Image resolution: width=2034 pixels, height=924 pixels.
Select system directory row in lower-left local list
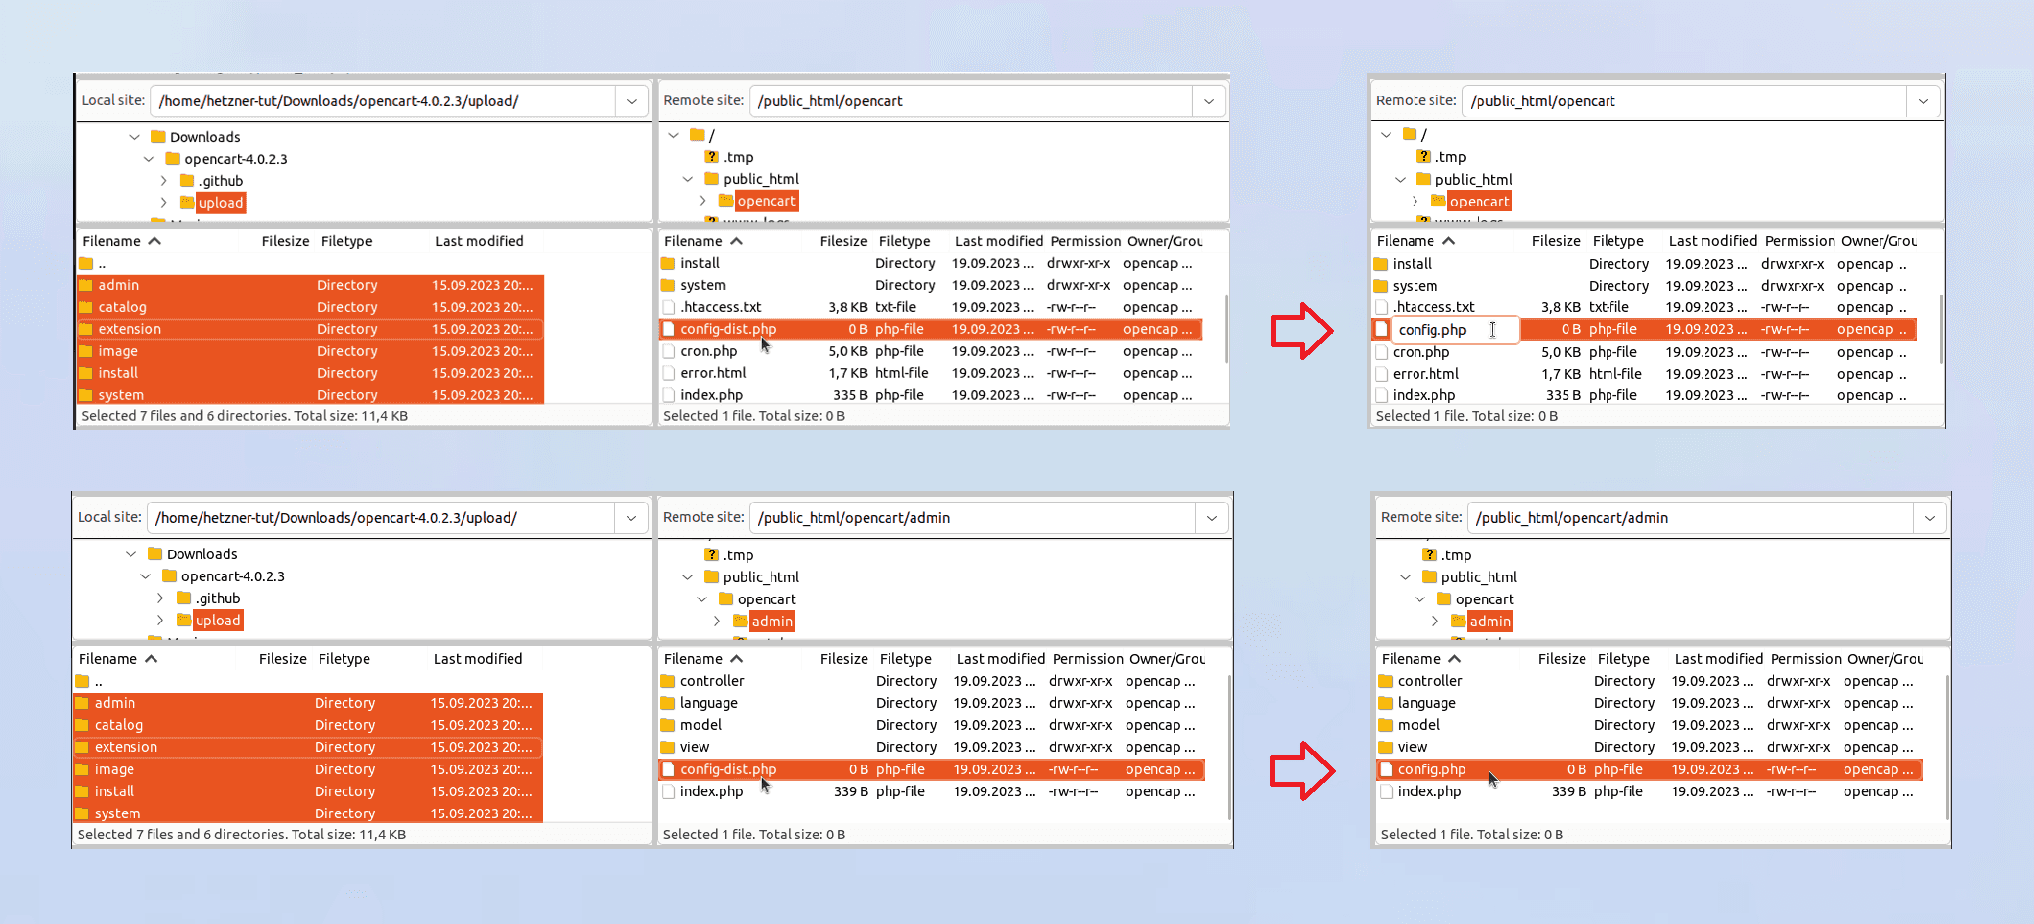[x=308, y=813]
